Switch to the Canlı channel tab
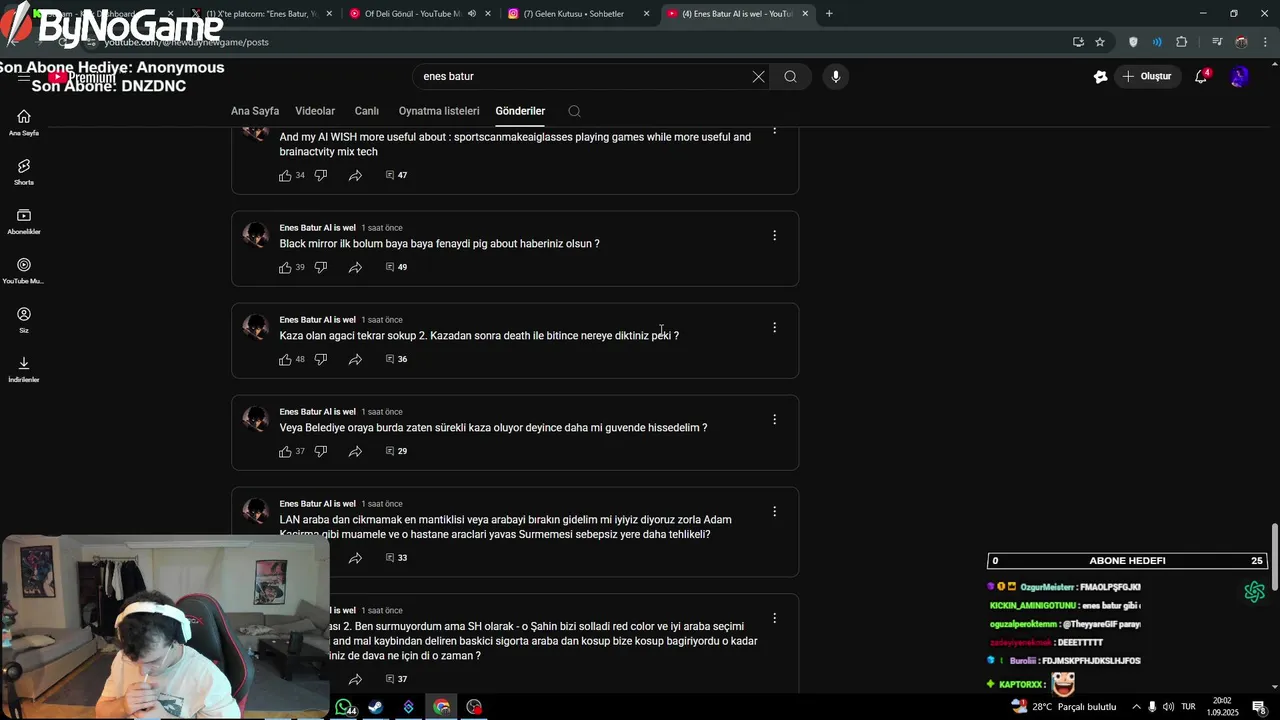The width and height of the screenshot is (1280, 720). pyautogui.click(x=367, y=111)
